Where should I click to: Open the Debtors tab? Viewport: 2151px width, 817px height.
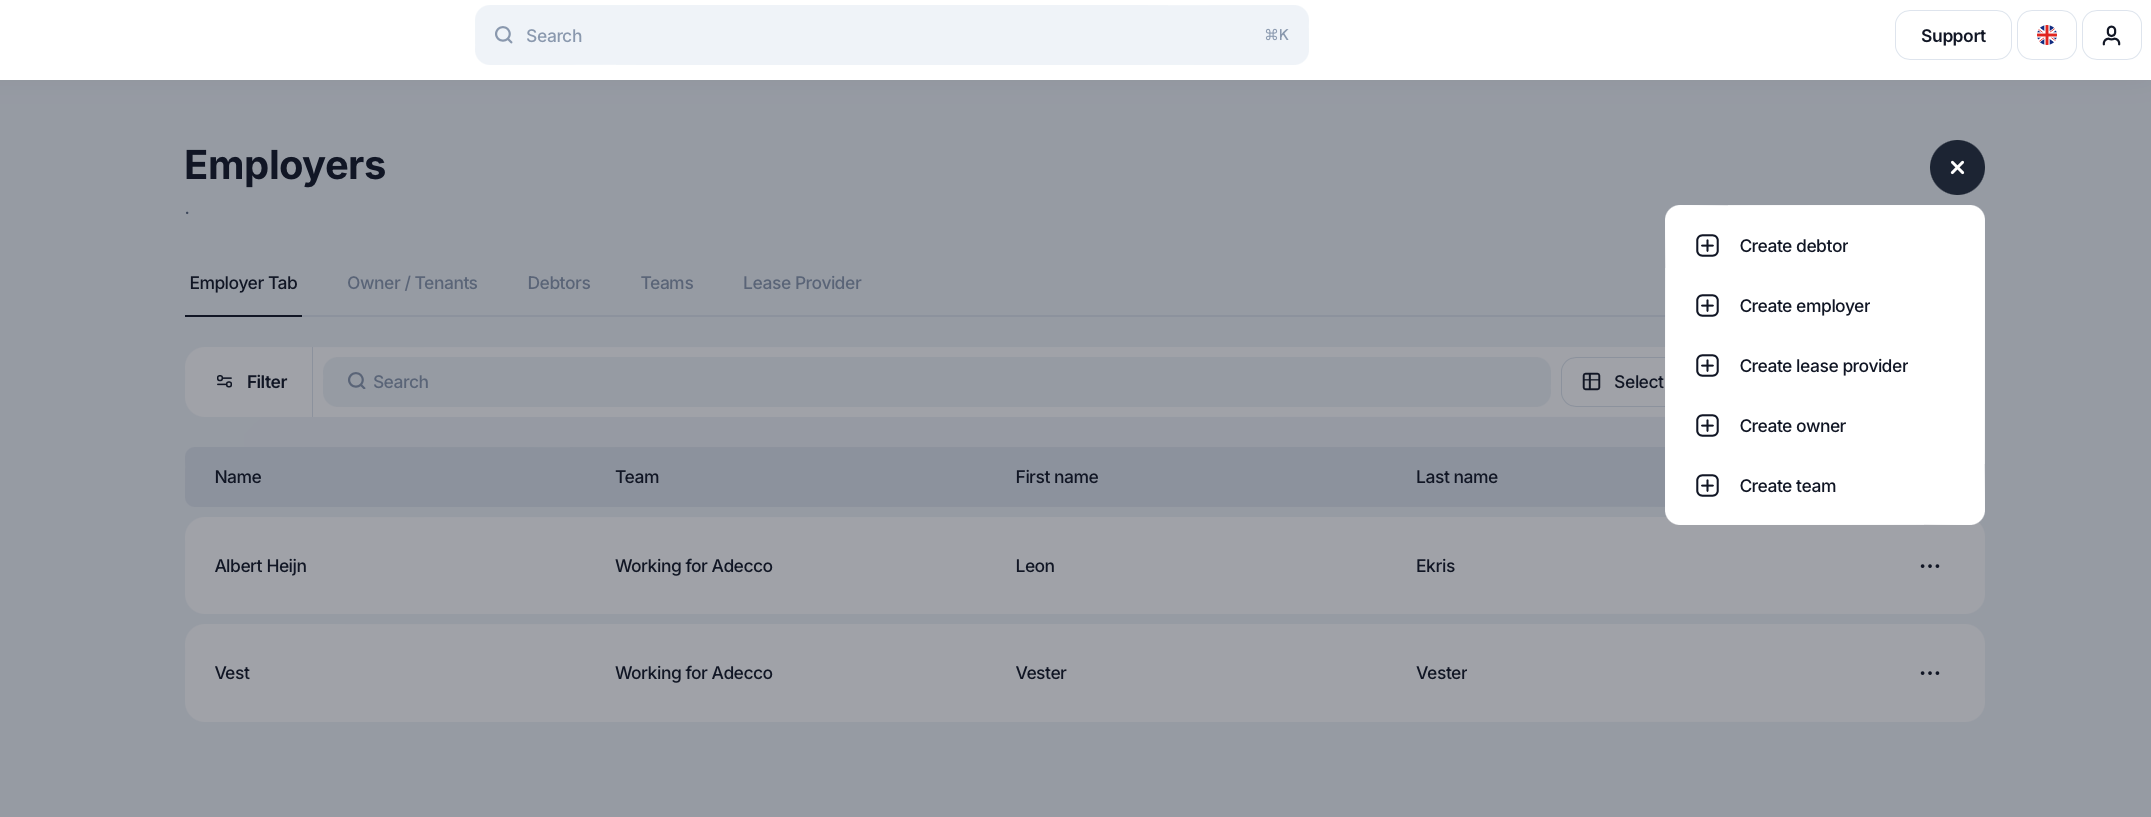(559, 283)
